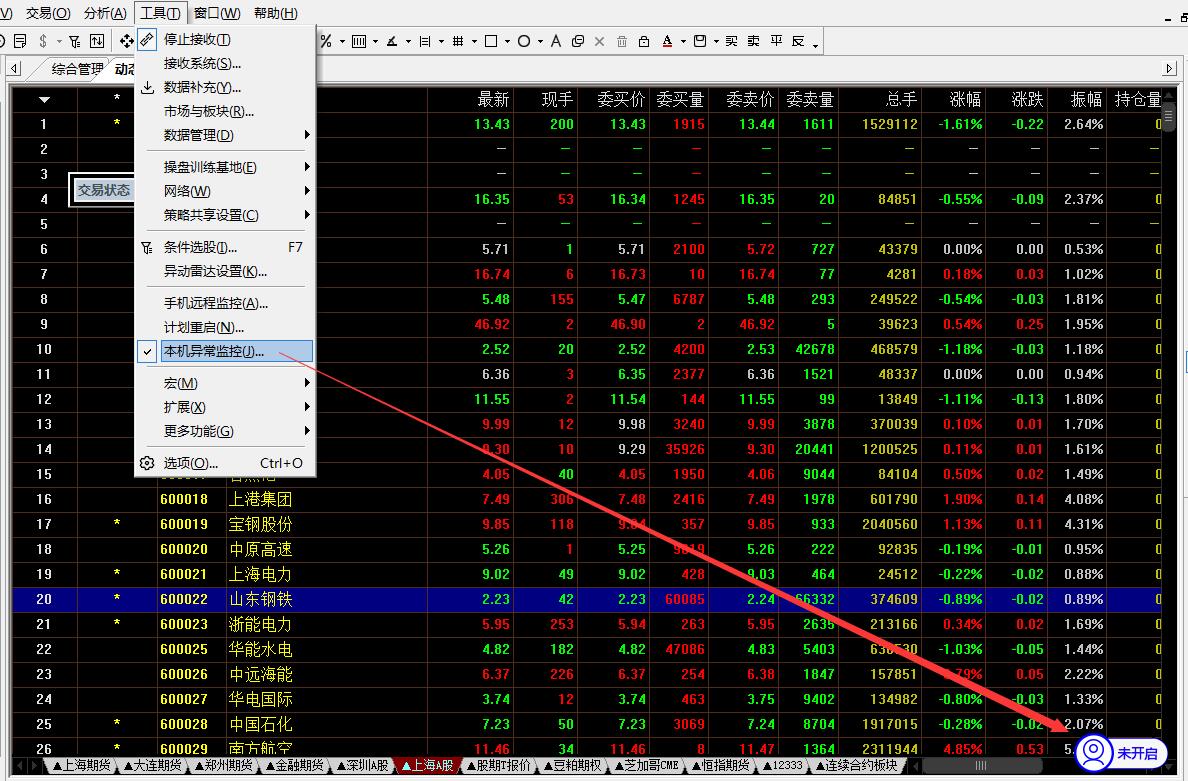
Task: Click the overlapping shapes copy icon
Action: click(578, 41)
